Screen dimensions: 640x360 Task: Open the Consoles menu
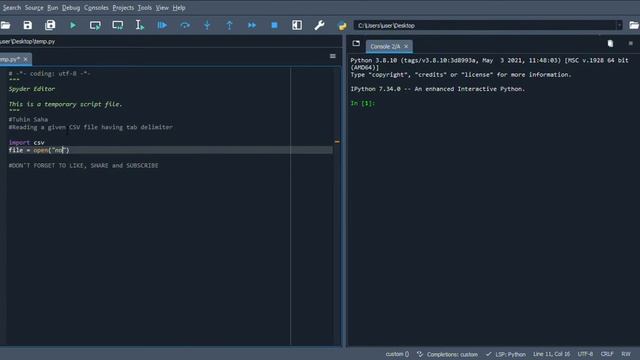(x=96, y=8)
